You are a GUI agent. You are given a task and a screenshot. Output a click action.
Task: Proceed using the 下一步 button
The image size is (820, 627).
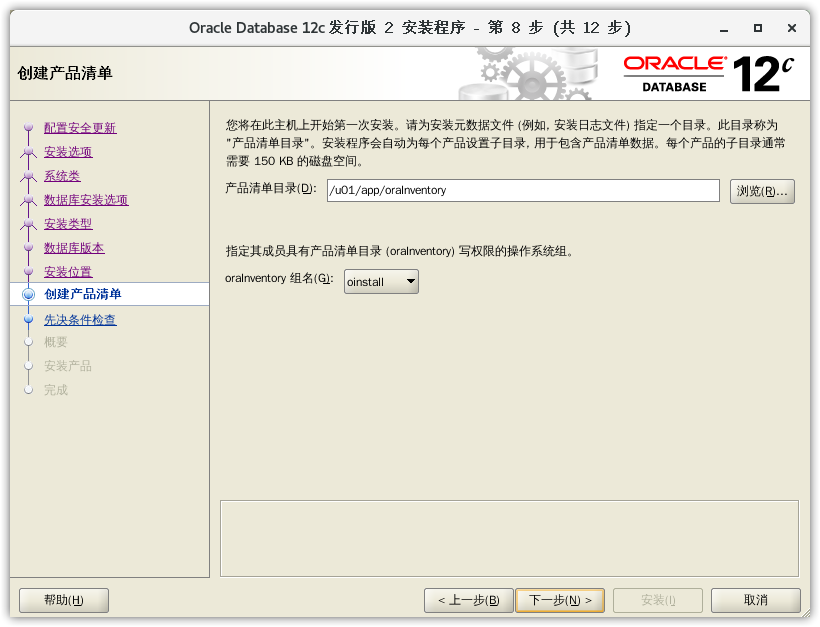(x=560, y=600)
